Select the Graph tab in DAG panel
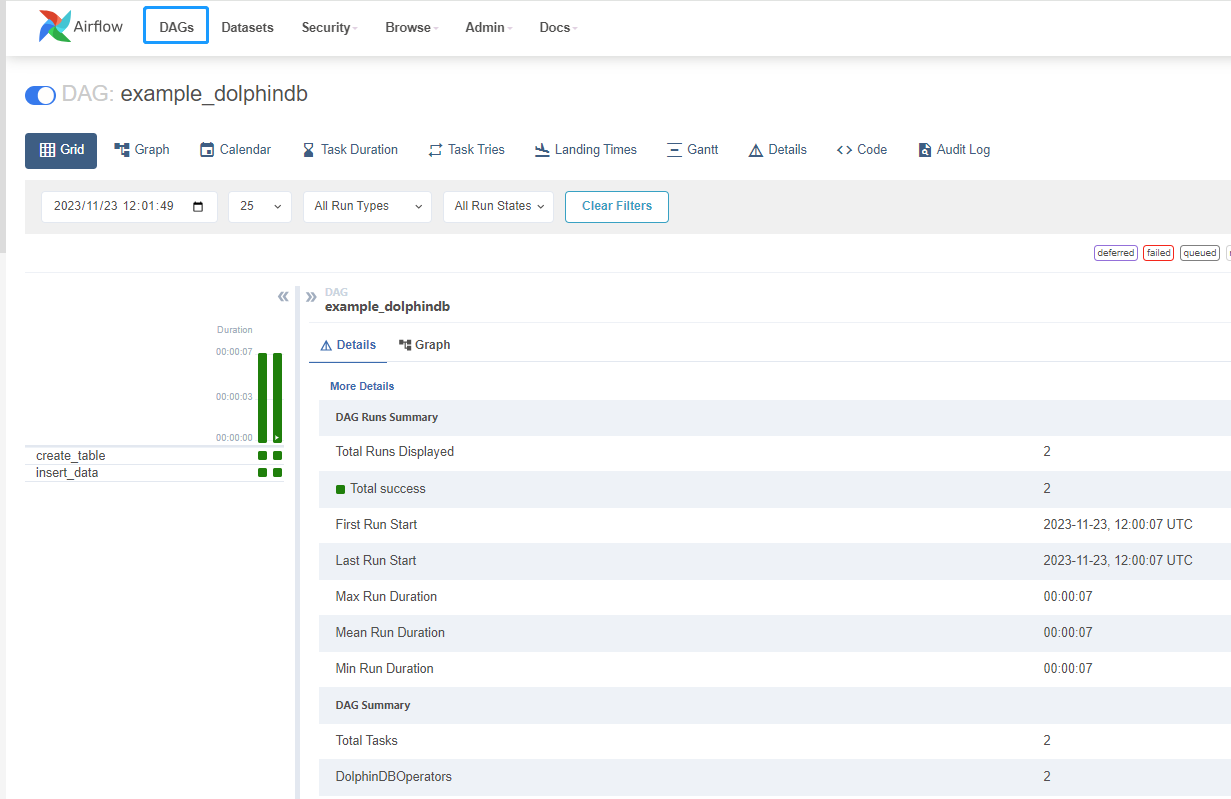This screenshot has width=1231, height=799. 424,345
